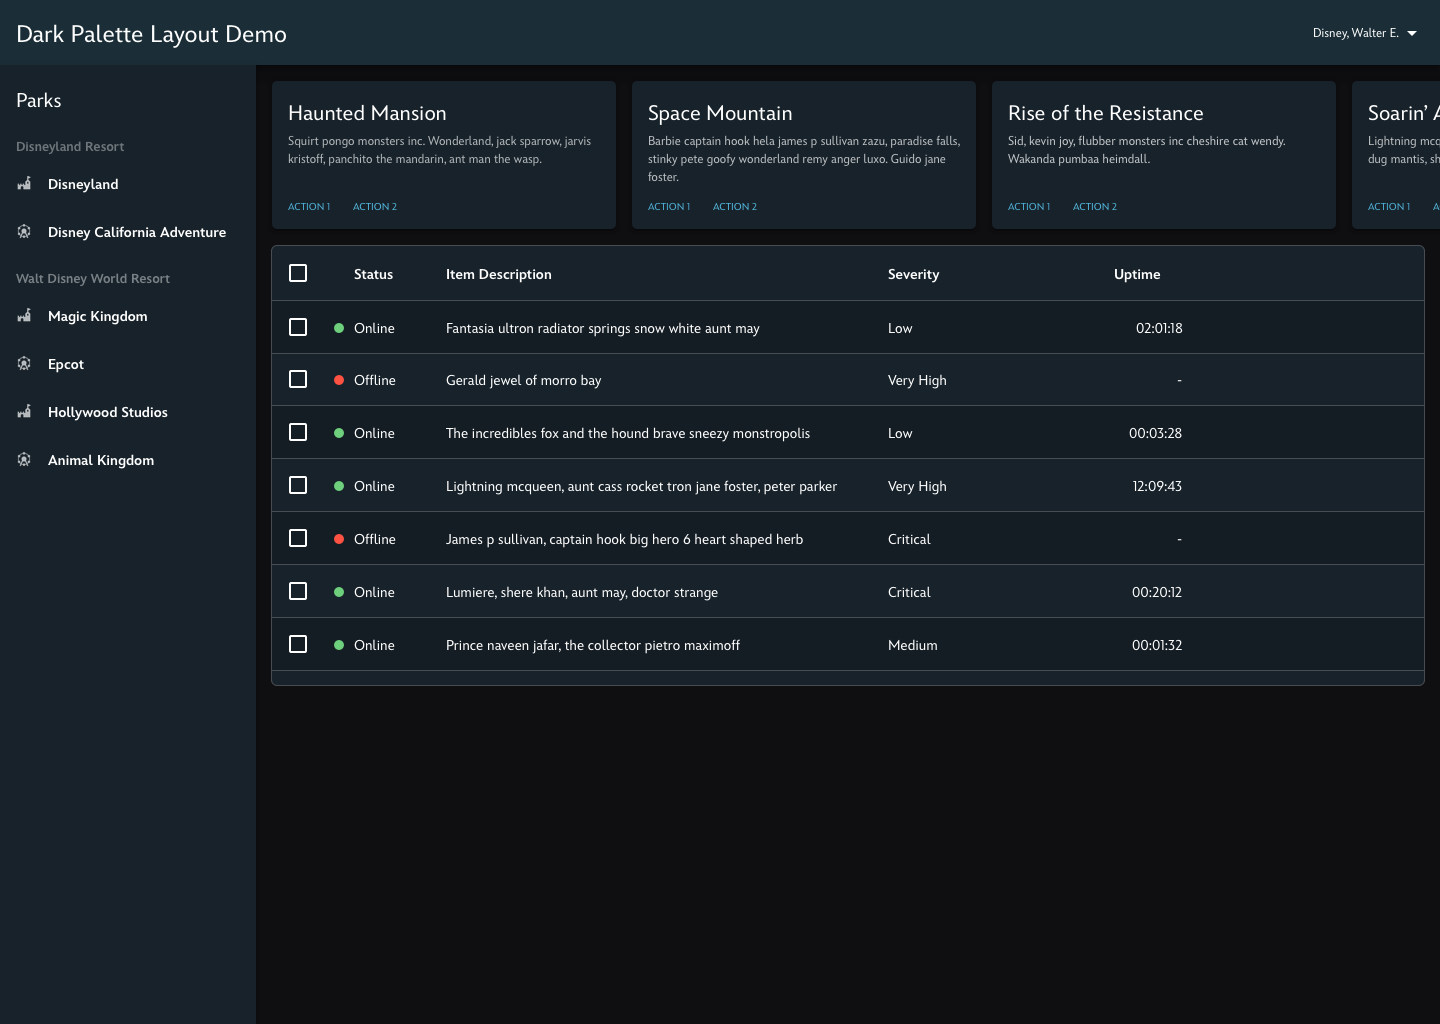The height and width of the screenshot is (1024, 1440).
Task: Click the castle icon beside Disneyland
Action: pos(24,184)
